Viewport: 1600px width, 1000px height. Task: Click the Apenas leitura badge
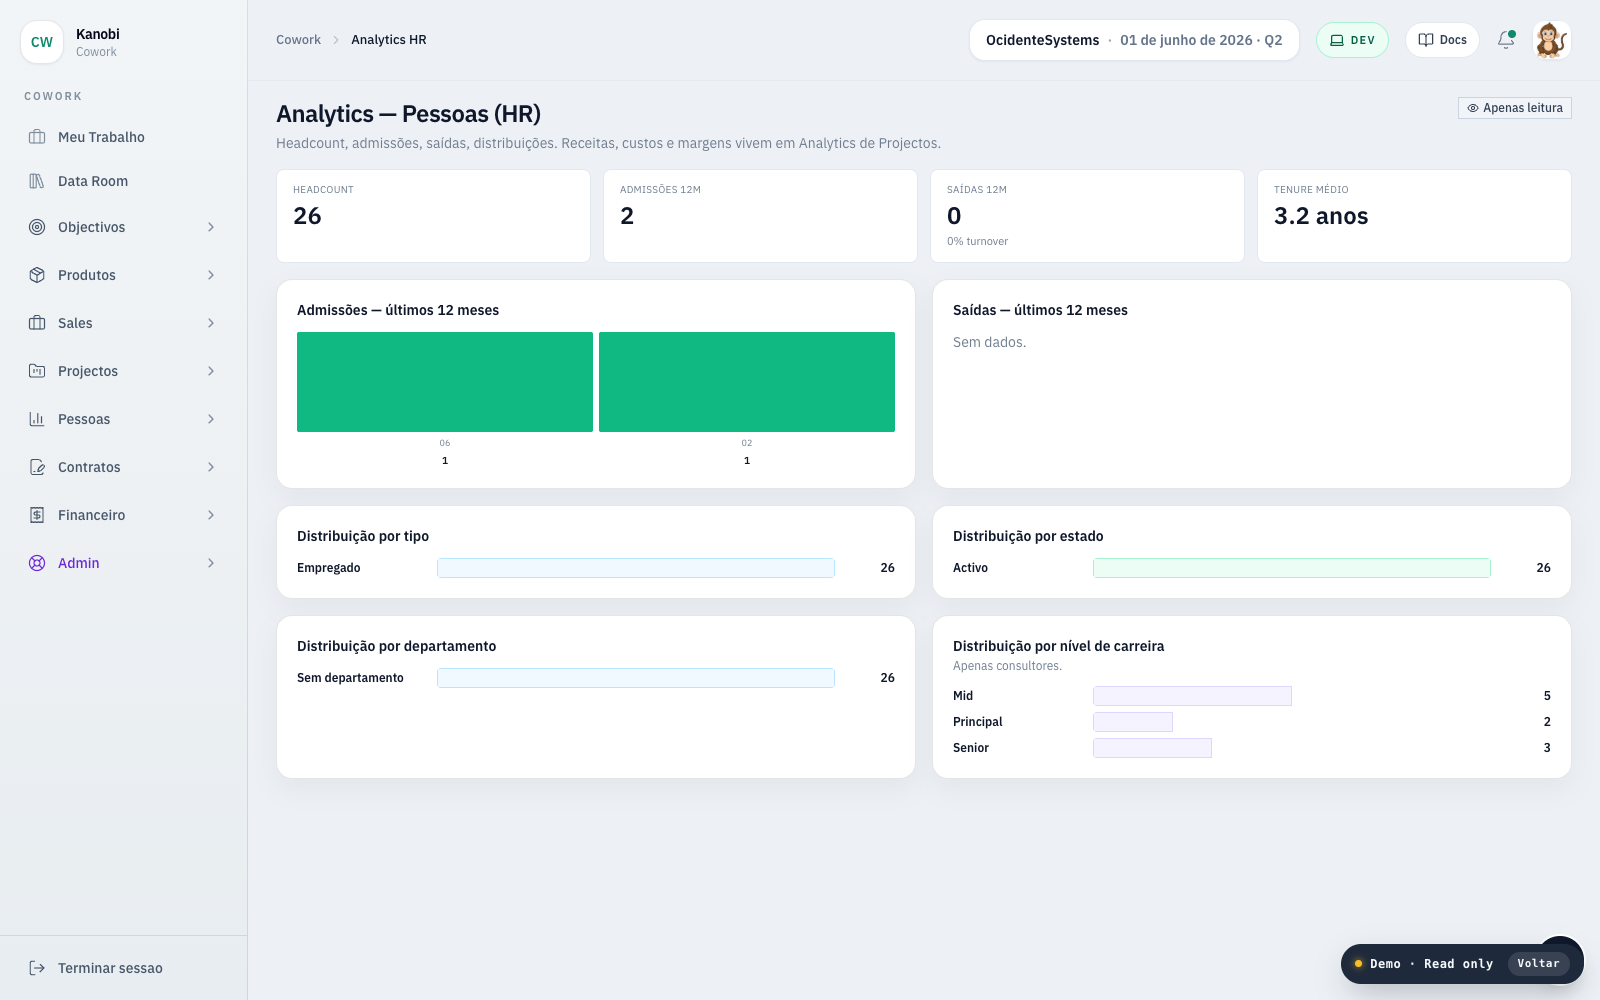click(1515, 108)
